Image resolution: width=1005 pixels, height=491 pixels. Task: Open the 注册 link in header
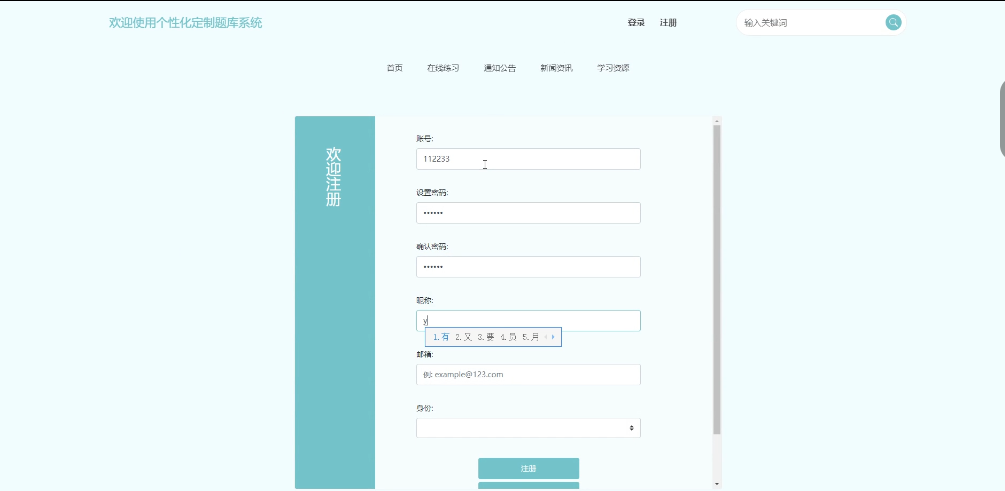click(668, 22)
